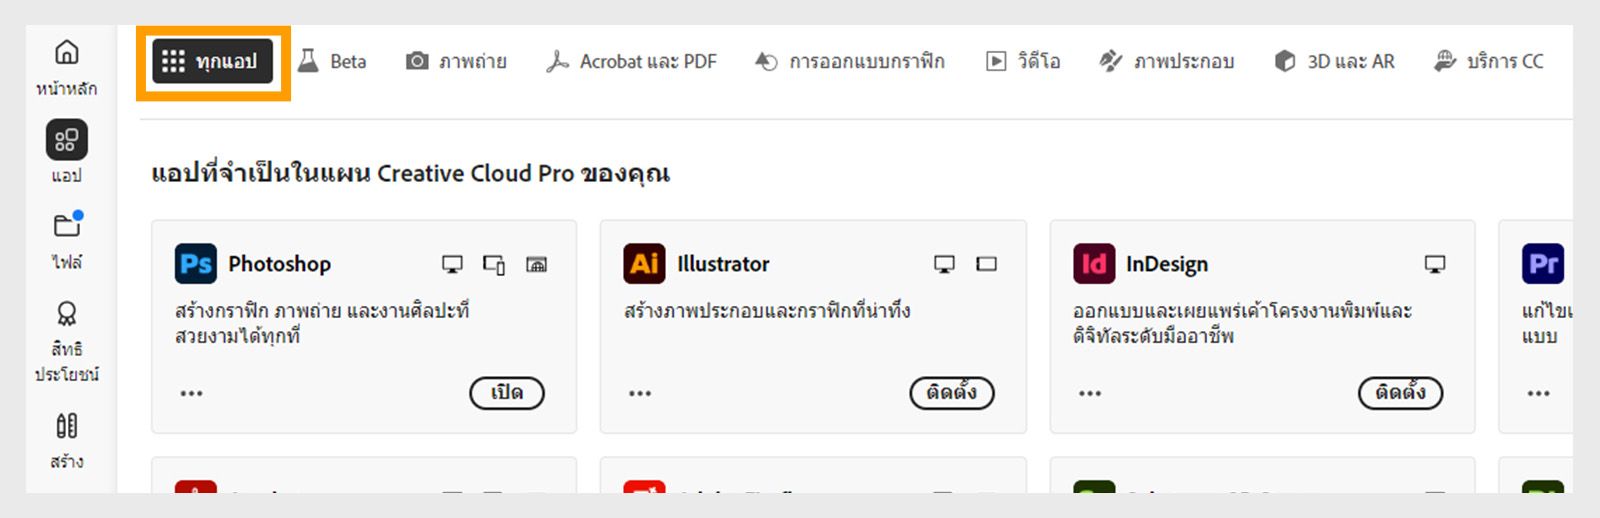Image resolution: width=1600 pixels, height=518 pixels.
Task: Switch to the Beta tab
Action: pos(333,62)
